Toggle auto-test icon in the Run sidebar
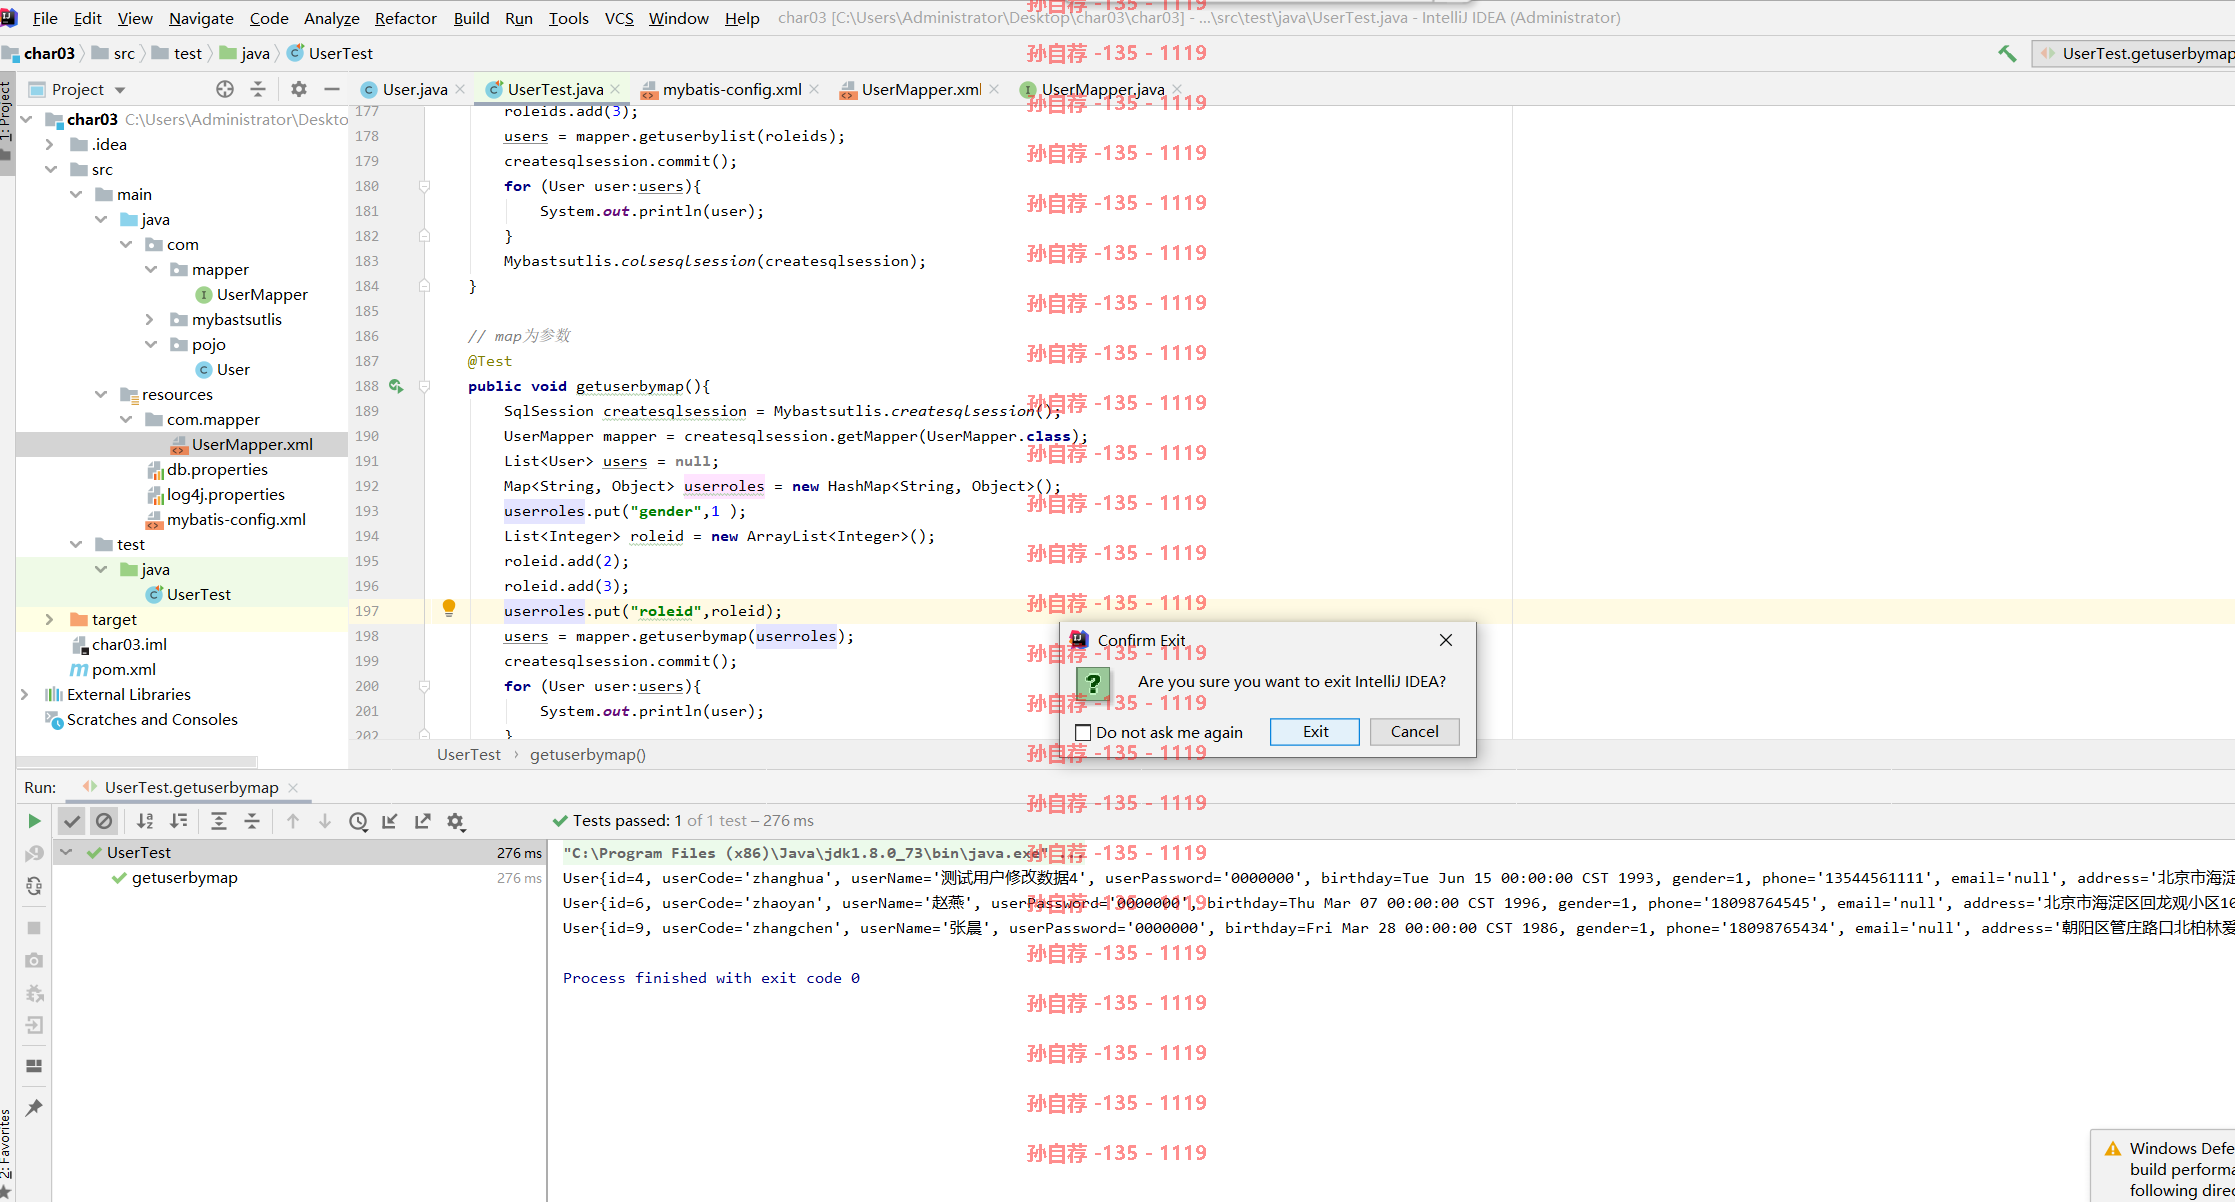Viewport: 2235px width, 1202px height. [x=34, y=886]
